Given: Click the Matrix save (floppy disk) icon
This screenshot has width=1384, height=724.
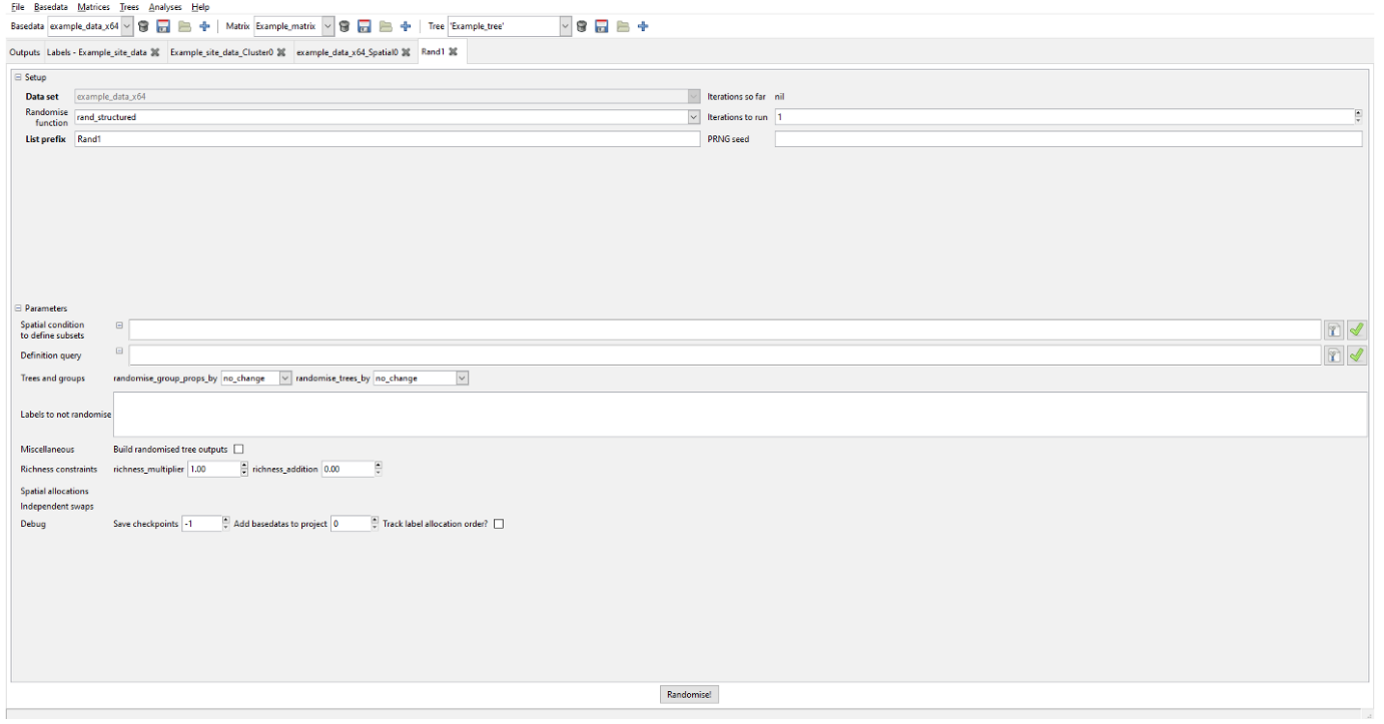Looking at the screenshot, I should (364, 26).
